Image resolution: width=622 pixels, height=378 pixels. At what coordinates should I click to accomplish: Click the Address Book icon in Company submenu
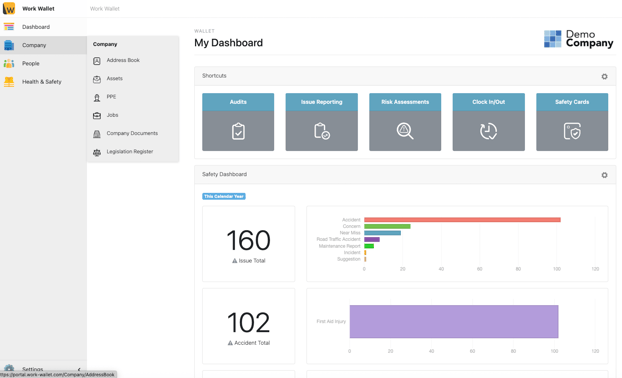[97, 61]
